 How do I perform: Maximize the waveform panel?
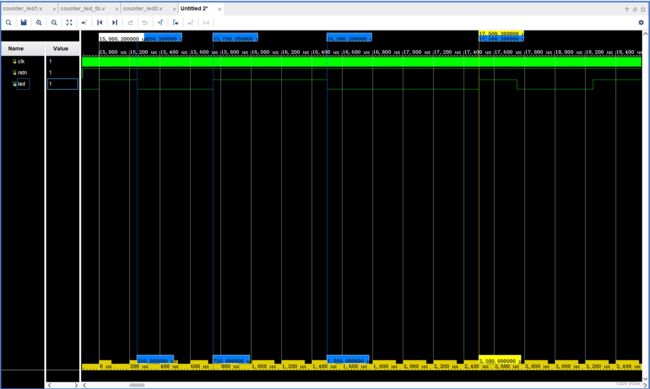pyautogui.click(x=643, y=9)
